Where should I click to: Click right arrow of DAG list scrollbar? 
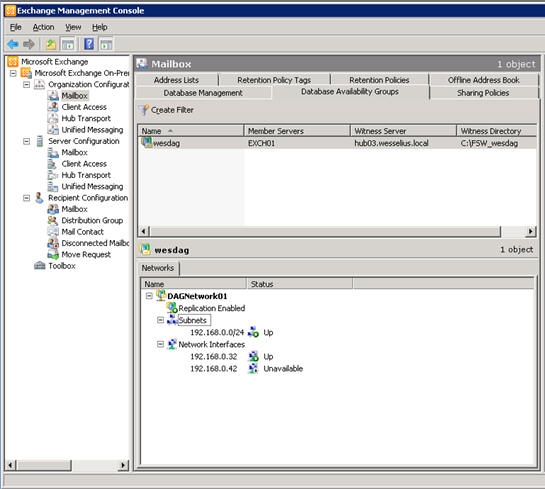(x=530, y=231)
